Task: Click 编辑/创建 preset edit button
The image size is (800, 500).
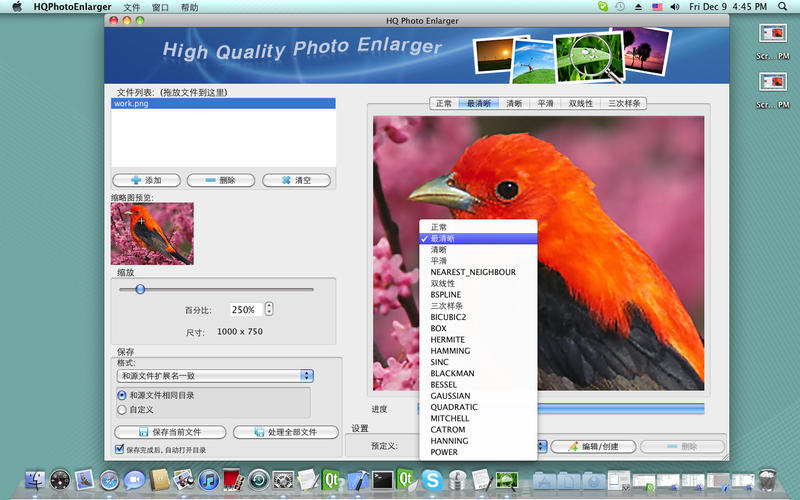Action: tap(593, 447)
